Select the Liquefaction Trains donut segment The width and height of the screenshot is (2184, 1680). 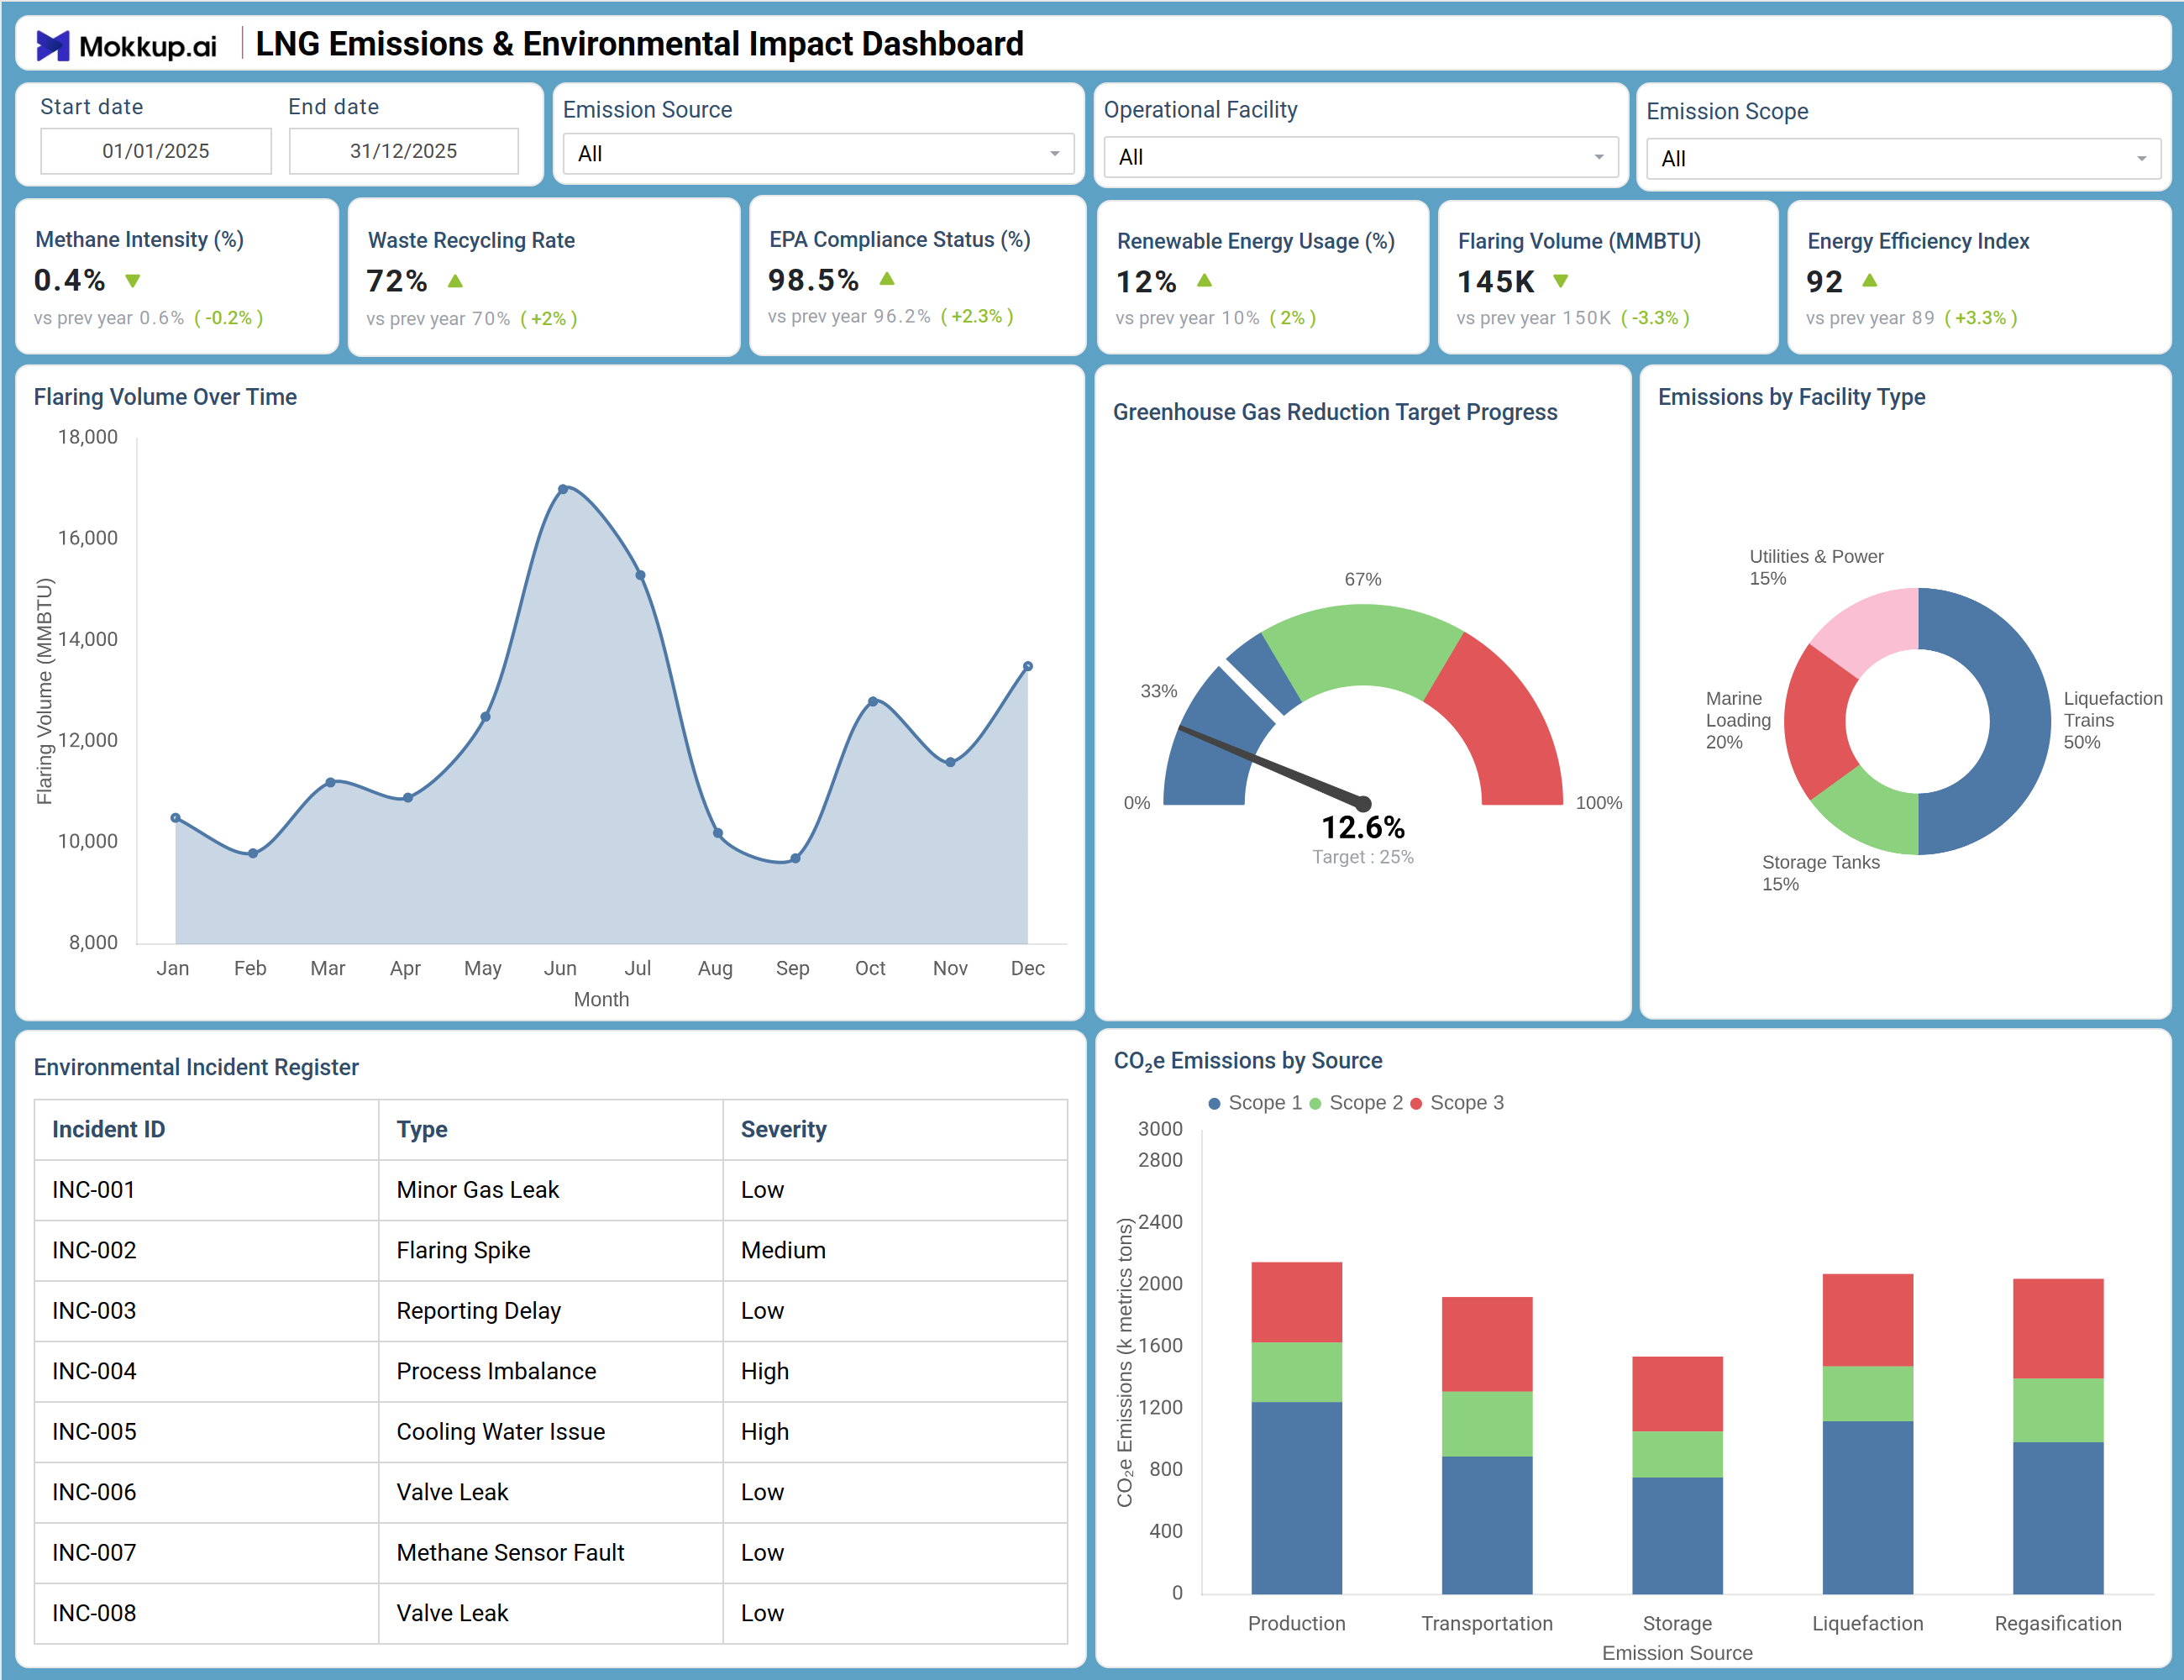[2020, 721]
